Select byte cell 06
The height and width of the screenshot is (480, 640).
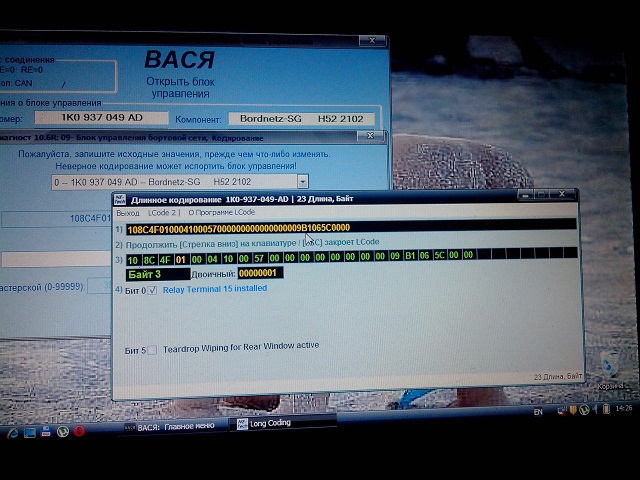click(424, 256)
